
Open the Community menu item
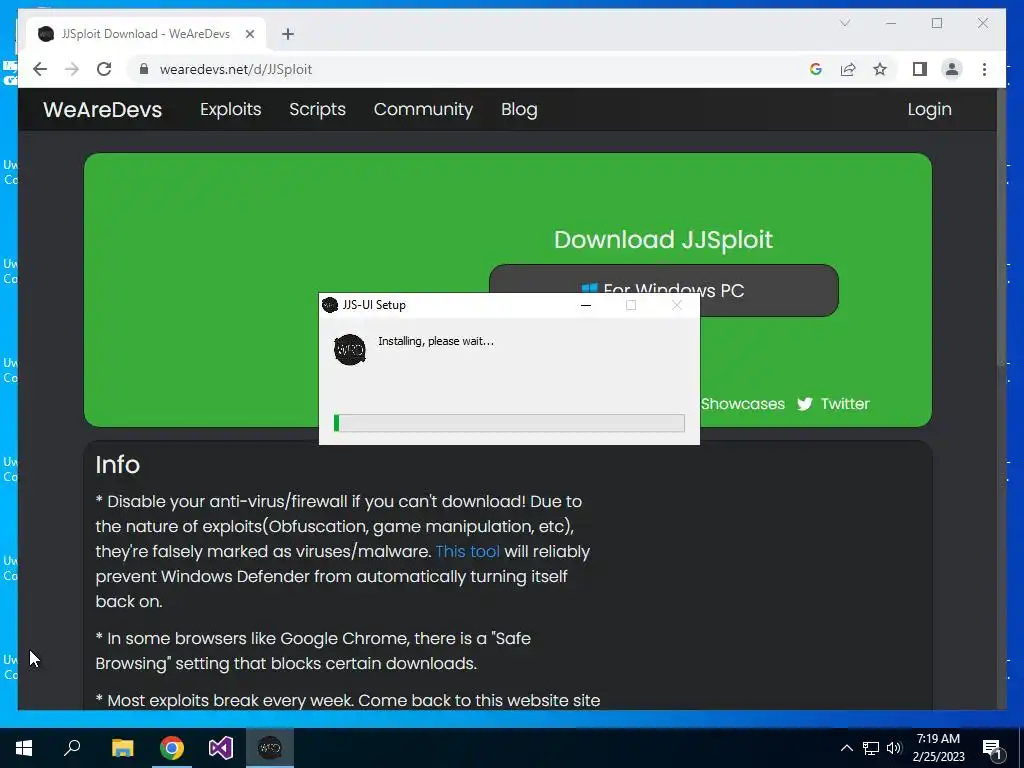click(x=423, y=109)
